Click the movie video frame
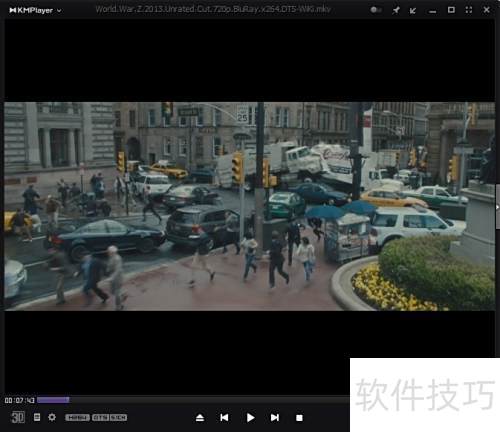 pos(249,206)
